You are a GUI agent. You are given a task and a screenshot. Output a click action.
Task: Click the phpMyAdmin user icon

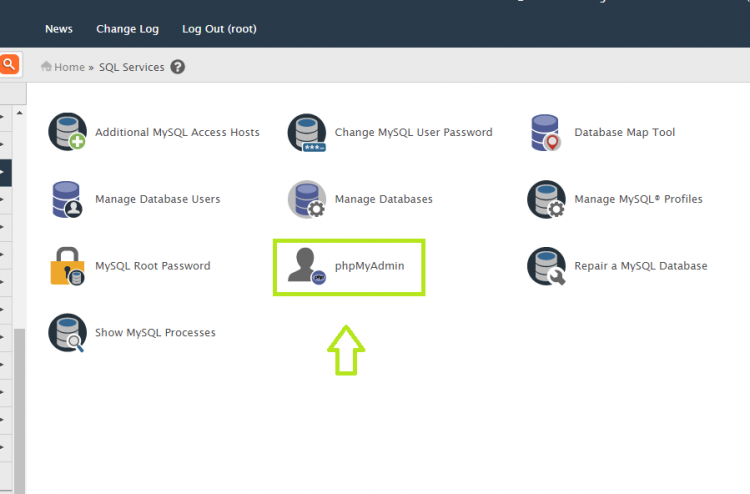(307, 265)
